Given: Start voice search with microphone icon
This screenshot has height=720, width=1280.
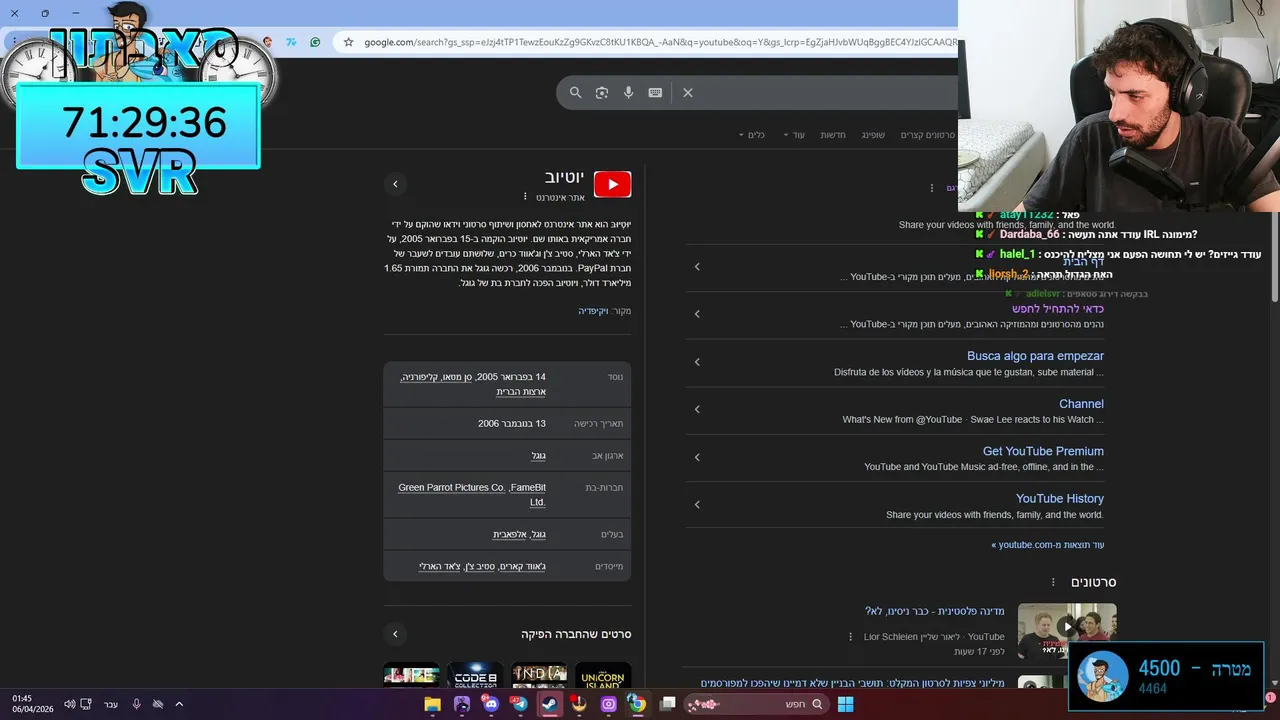Looking at the screenshot, I should click(628, 92).
